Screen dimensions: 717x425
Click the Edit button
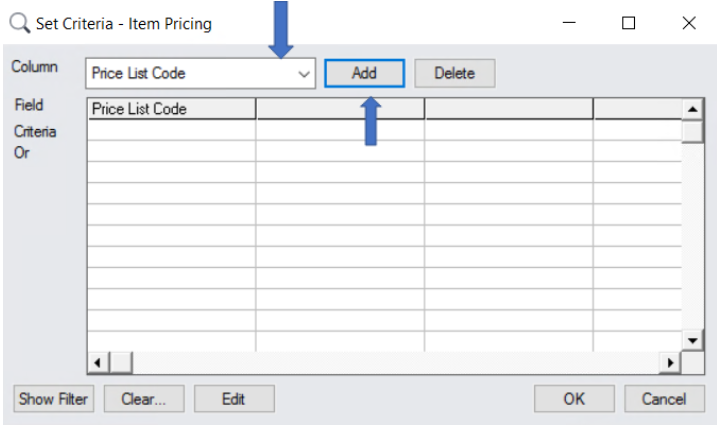233,399
